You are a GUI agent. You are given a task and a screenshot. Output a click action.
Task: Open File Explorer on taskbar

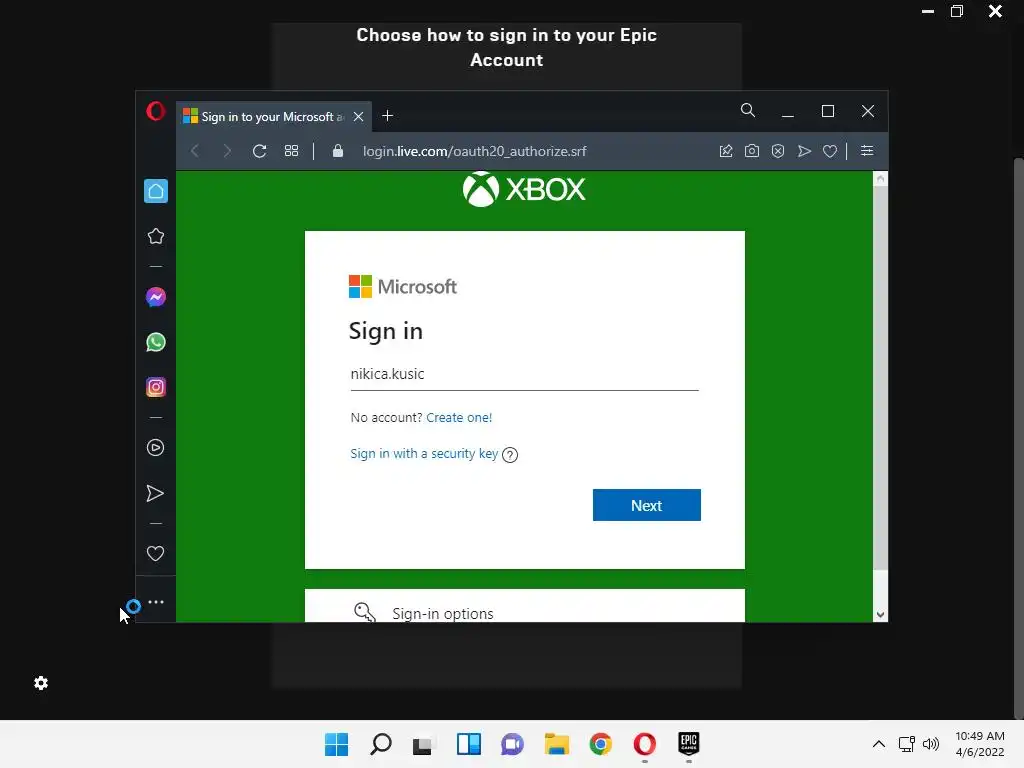click(556, 744)
